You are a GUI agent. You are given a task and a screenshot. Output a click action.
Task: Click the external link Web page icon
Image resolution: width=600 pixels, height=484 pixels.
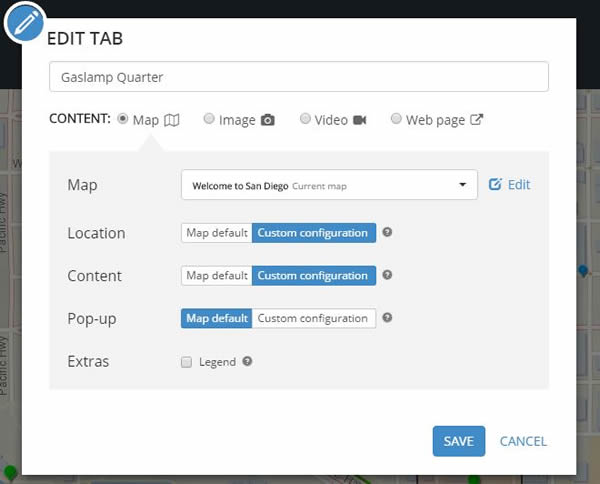(477, 120)
